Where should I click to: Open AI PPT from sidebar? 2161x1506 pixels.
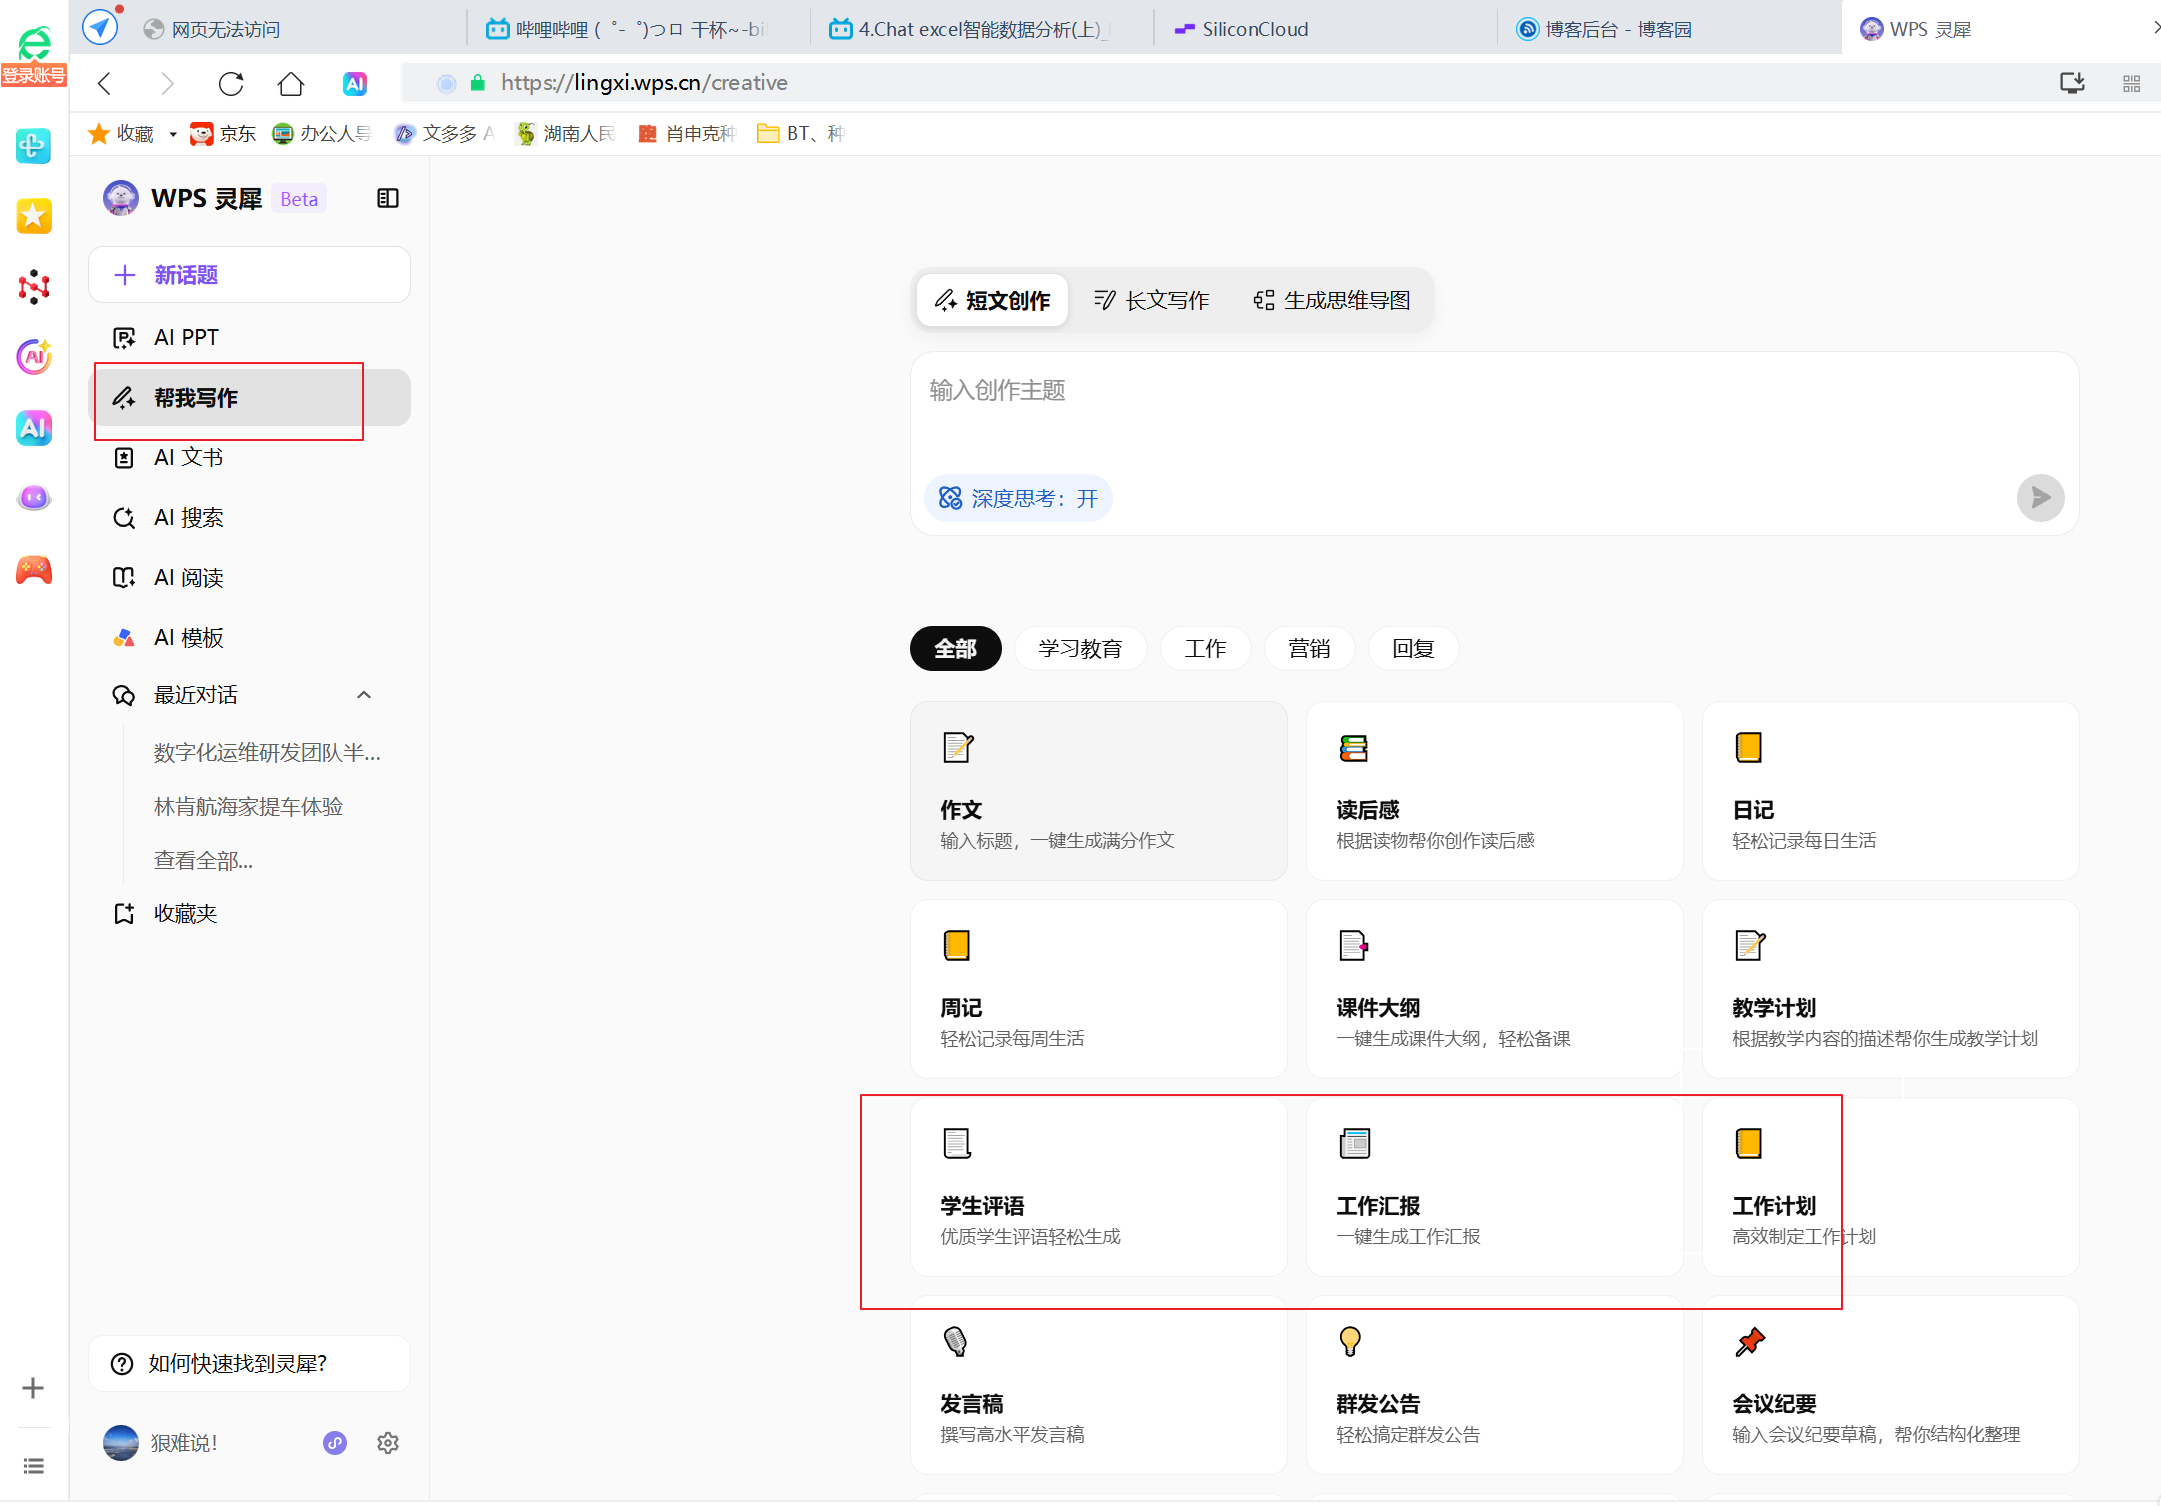pyautogui.click(x=186, y=338)
